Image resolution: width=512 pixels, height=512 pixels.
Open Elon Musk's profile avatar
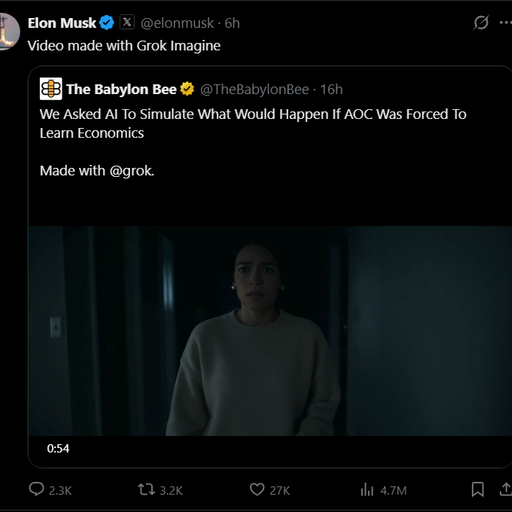pyautogui.click(x=9, y=32)
